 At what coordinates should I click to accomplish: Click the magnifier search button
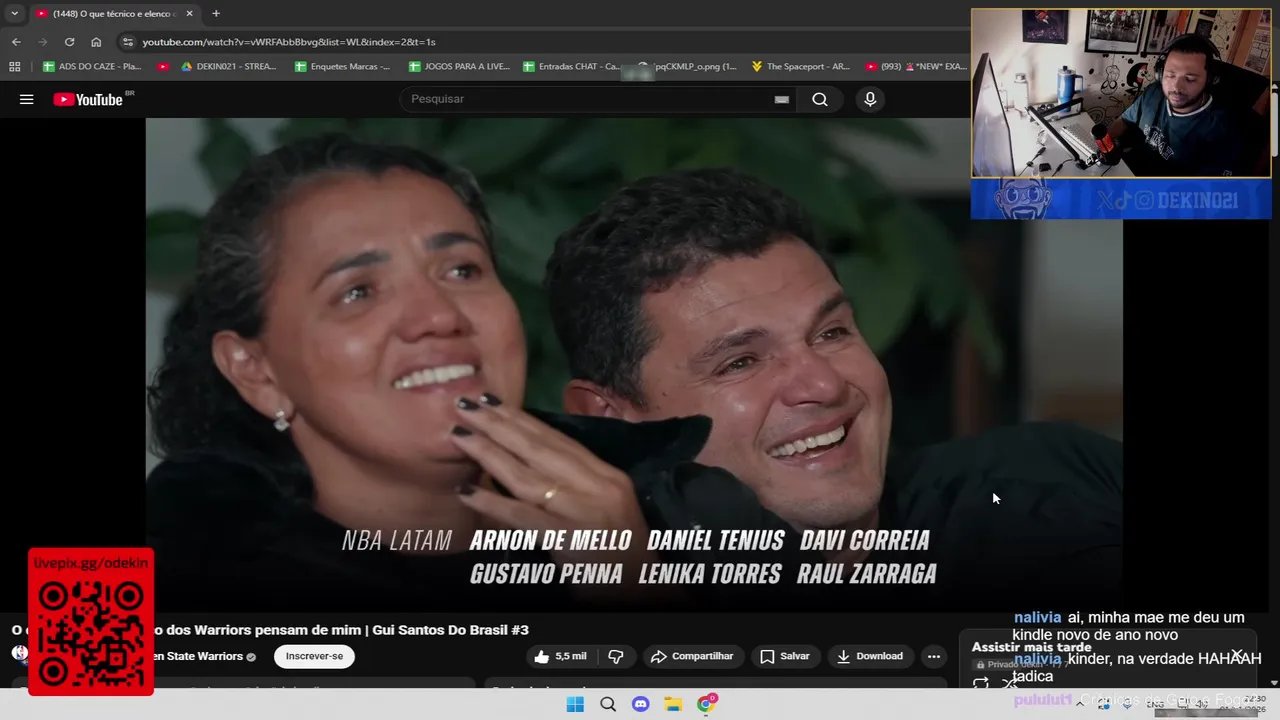point(820,99)
